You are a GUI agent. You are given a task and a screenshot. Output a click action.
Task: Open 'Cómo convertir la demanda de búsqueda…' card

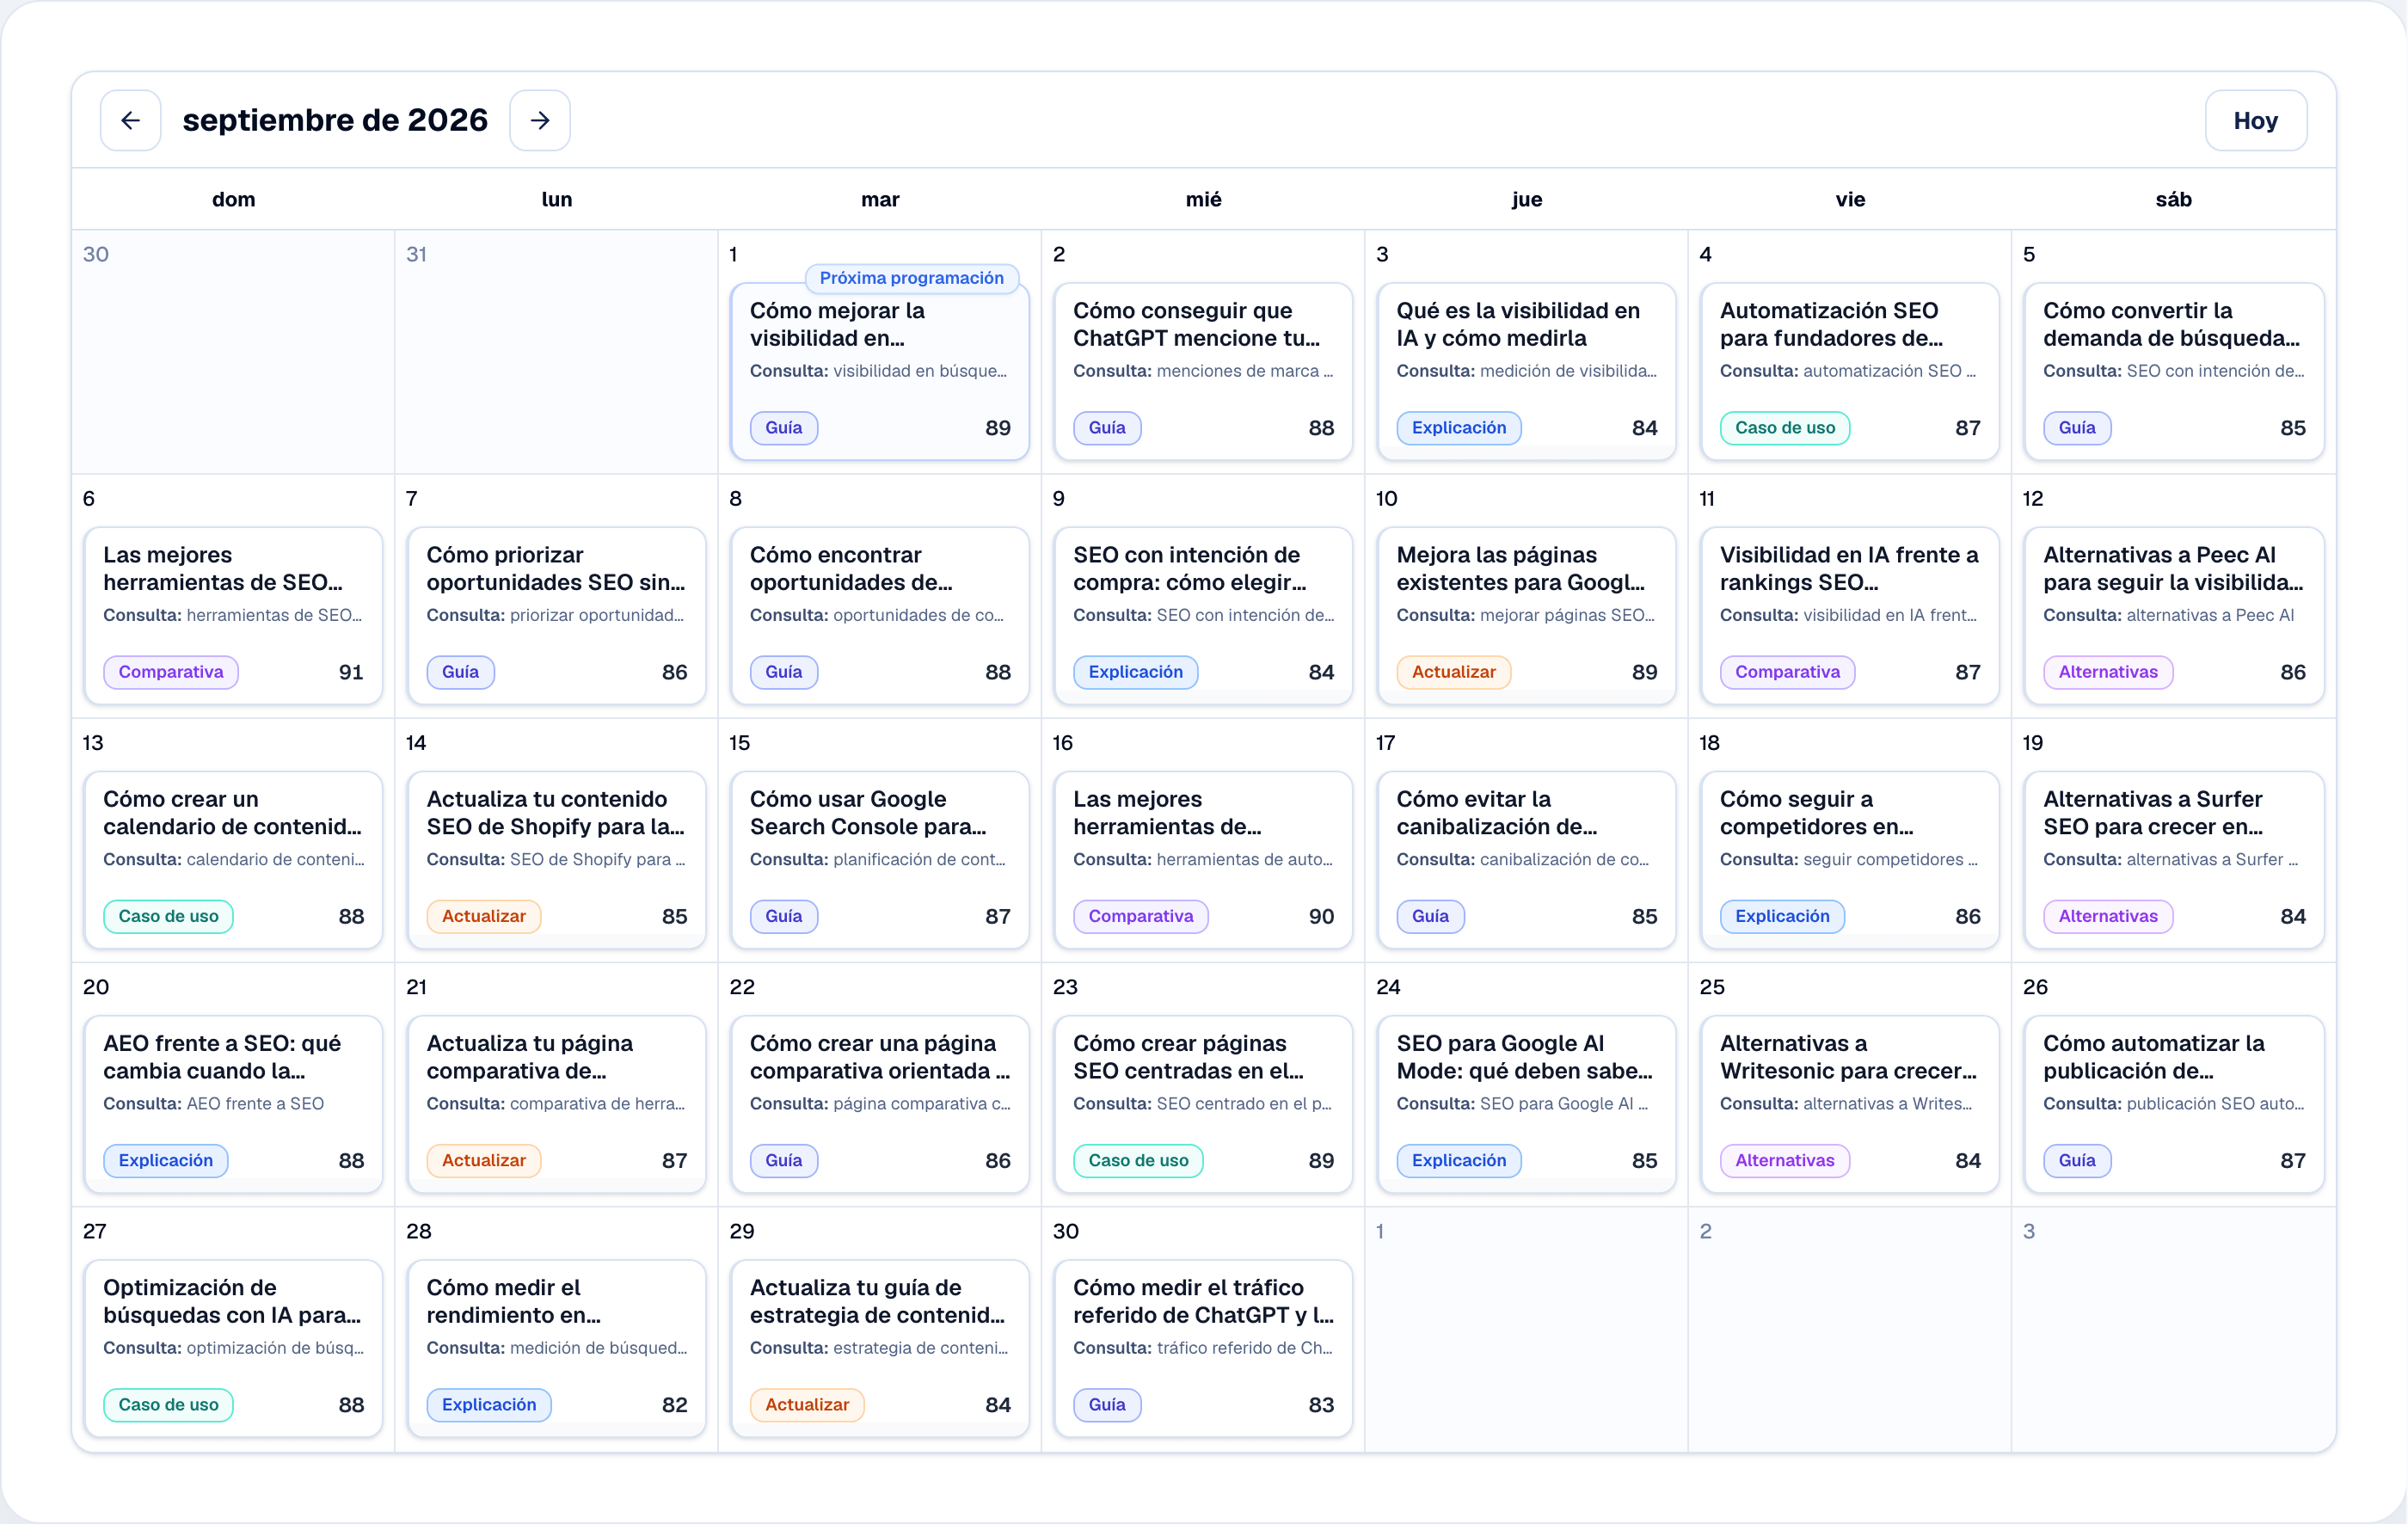2173,371
